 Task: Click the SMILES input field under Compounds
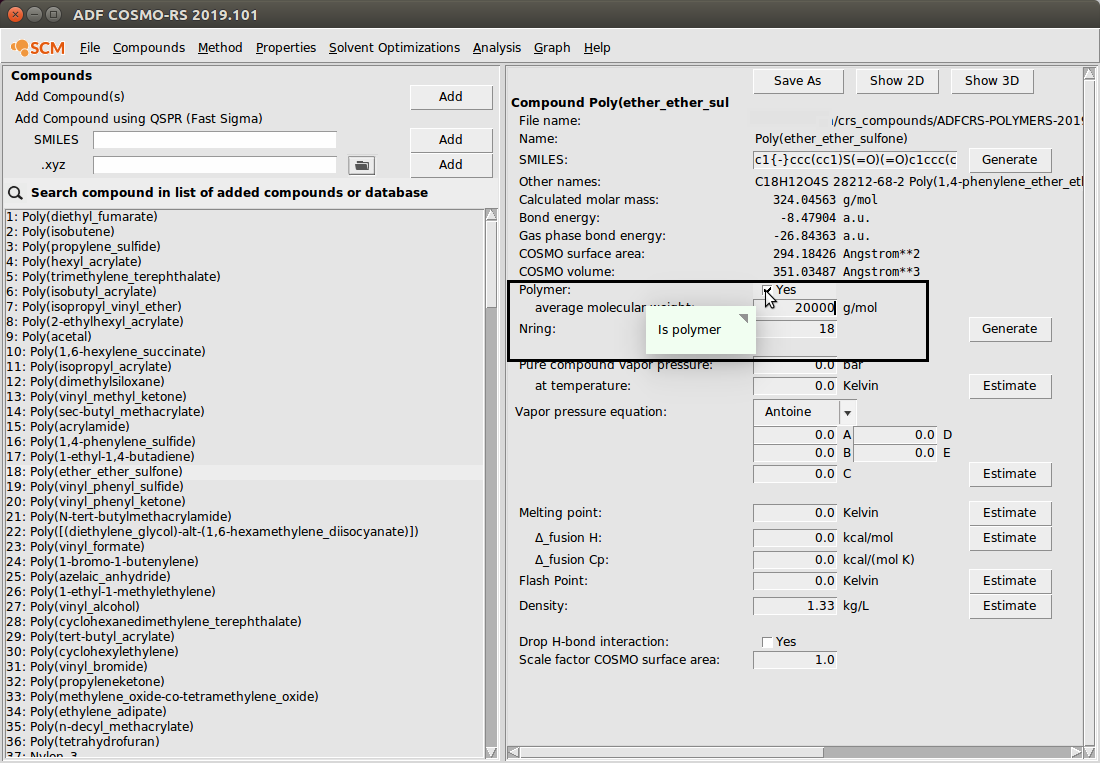[214, 140]
